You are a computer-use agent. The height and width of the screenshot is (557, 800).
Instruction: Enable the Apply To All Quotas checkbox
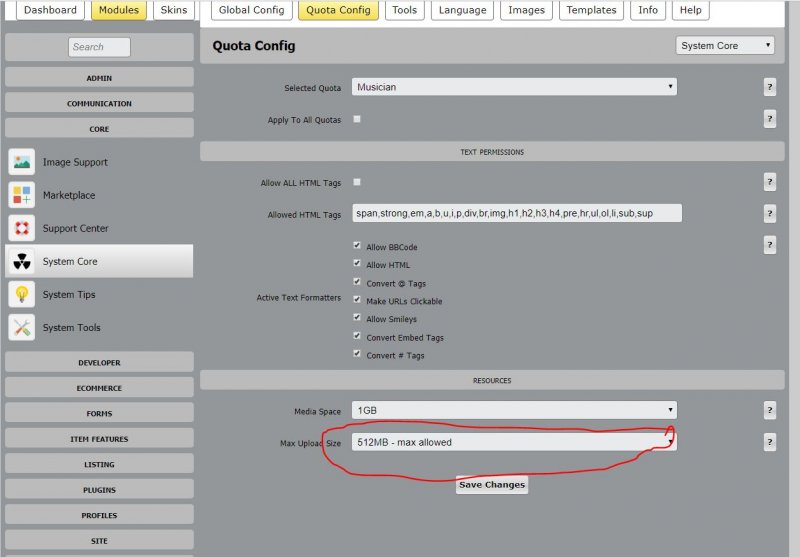point(357,119)
